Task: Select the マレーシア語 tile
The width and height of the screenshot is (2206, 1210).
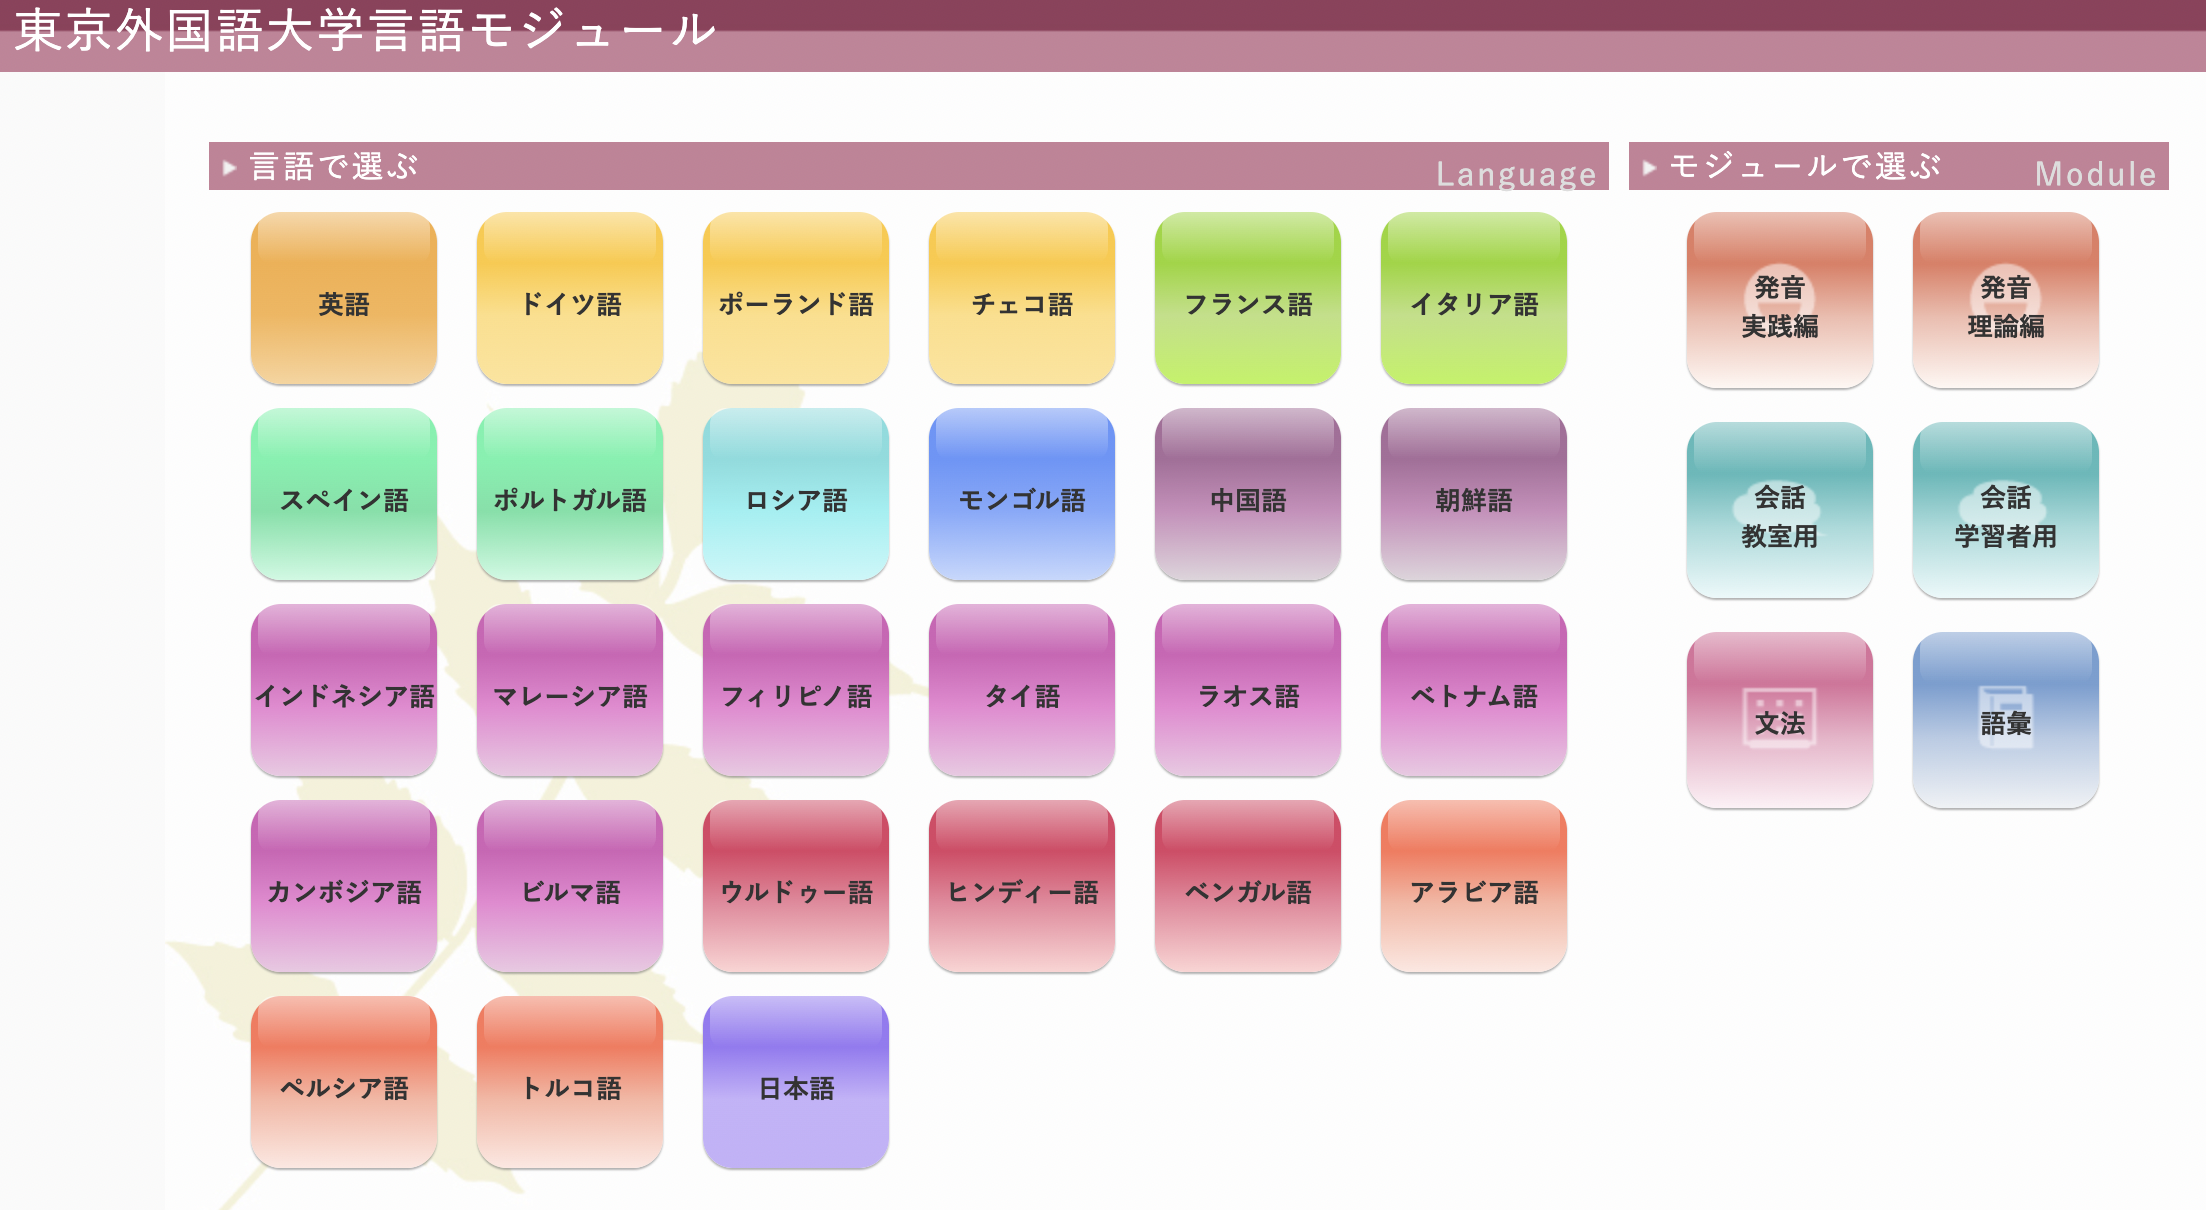Action: pyautogui.click(x=570, y=690)
